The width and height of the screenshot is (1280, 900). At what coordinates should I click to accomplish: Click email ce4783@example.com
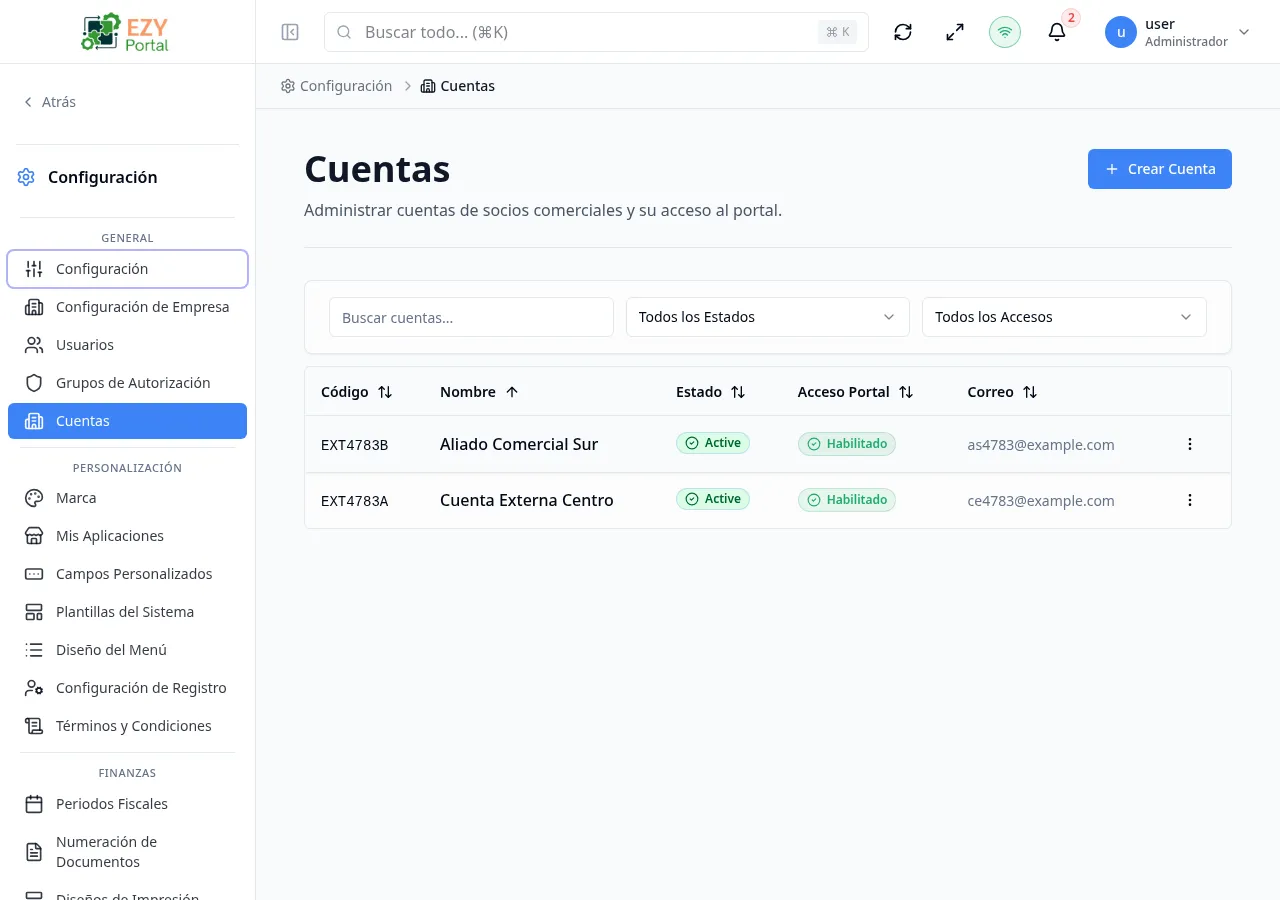coord(1041,501)
